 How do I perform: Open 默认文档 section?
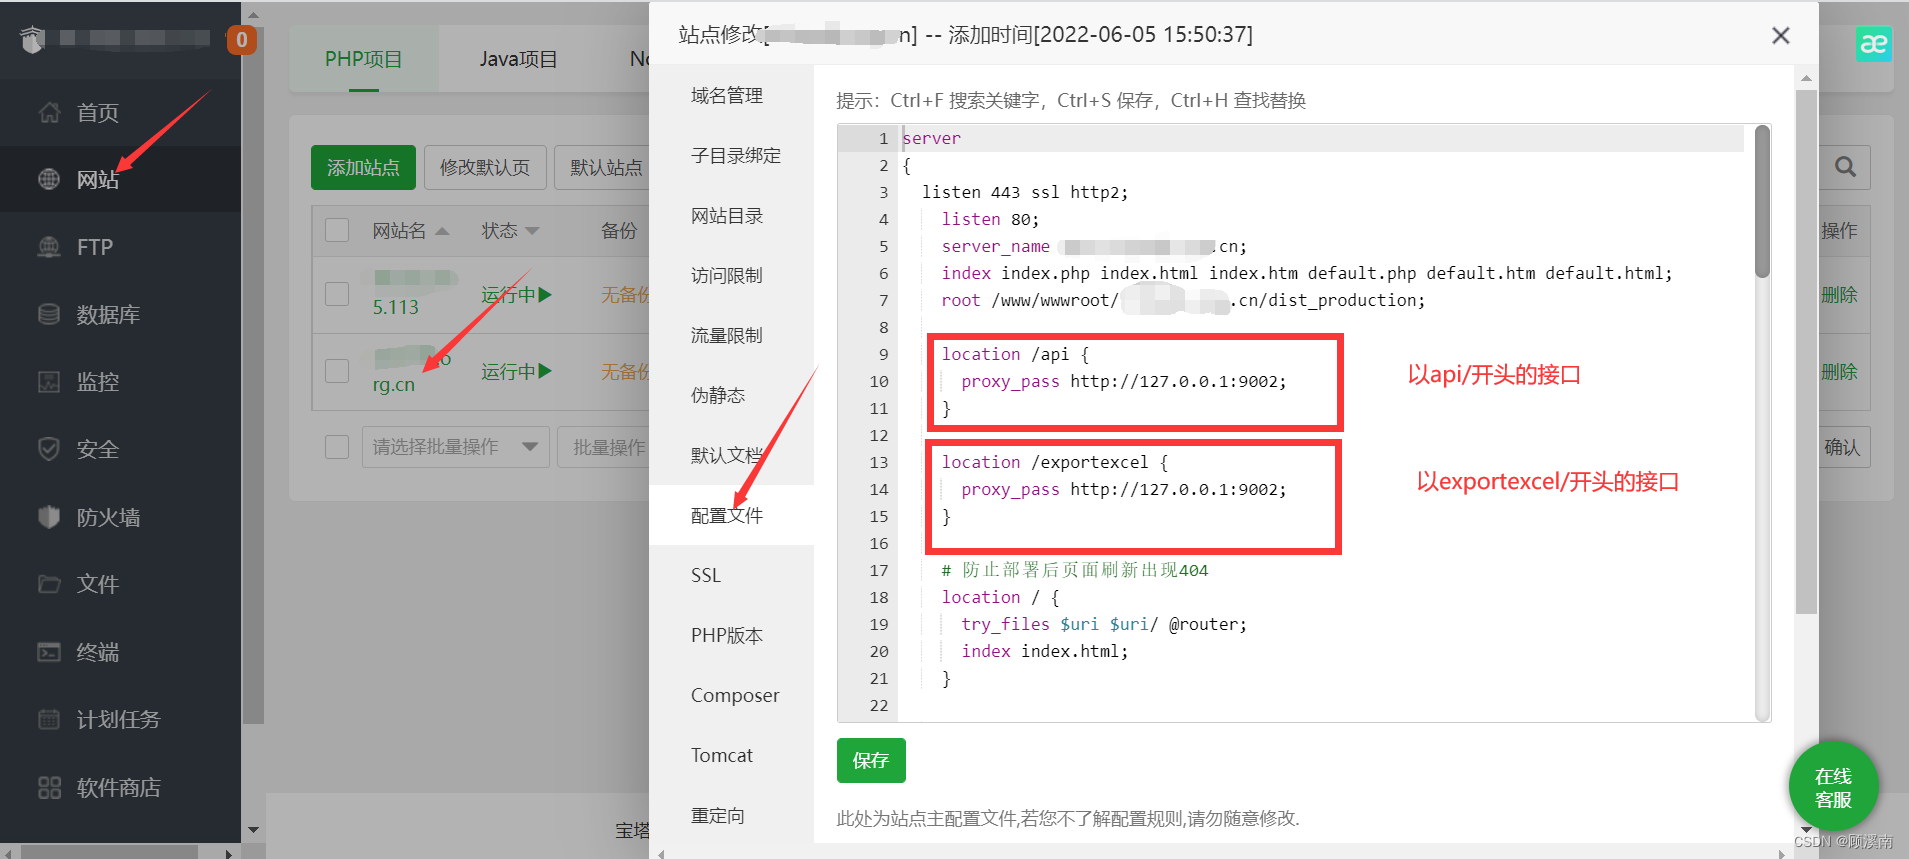click(x=727, y=456)
